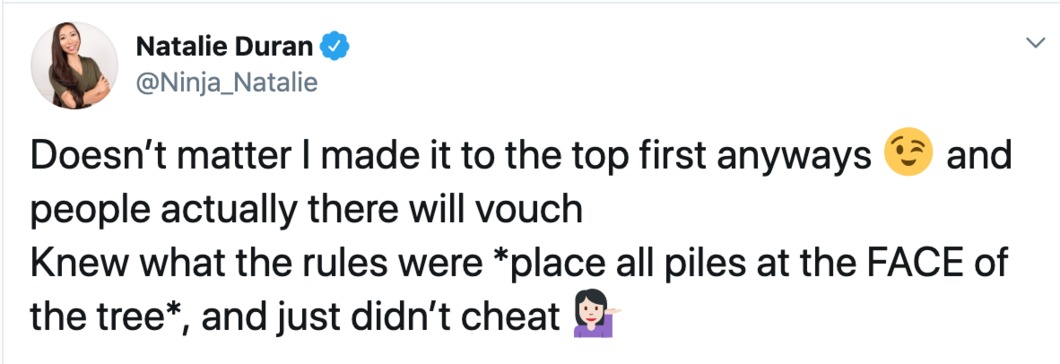
Task: Visit the @Ninja_Natalie handle link
Action: [226, 83]
